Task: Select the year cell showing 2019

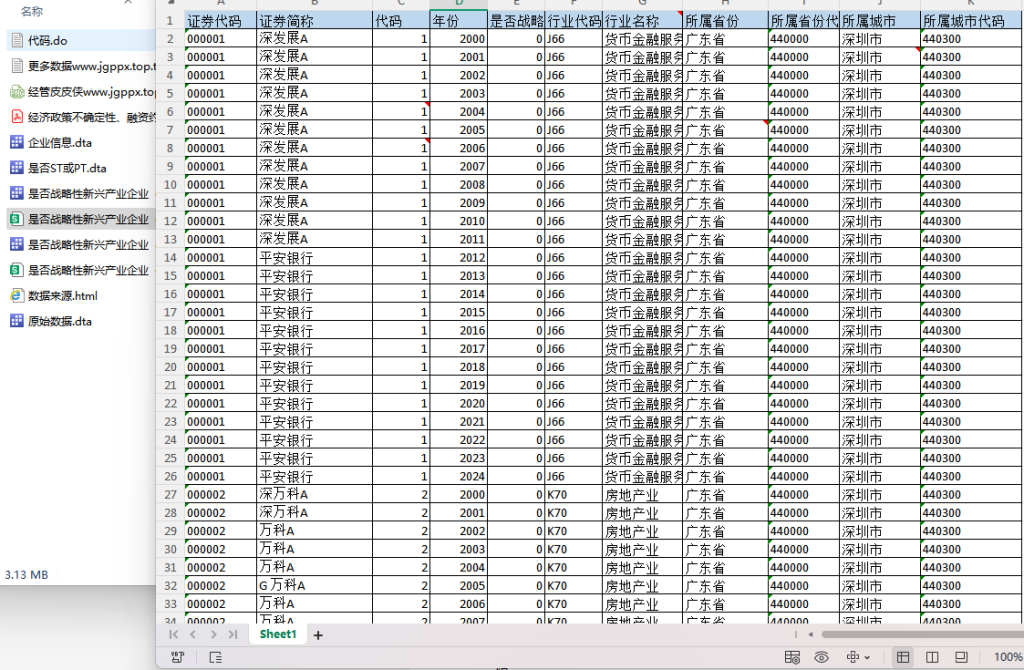Action: (x=458, y=385)
